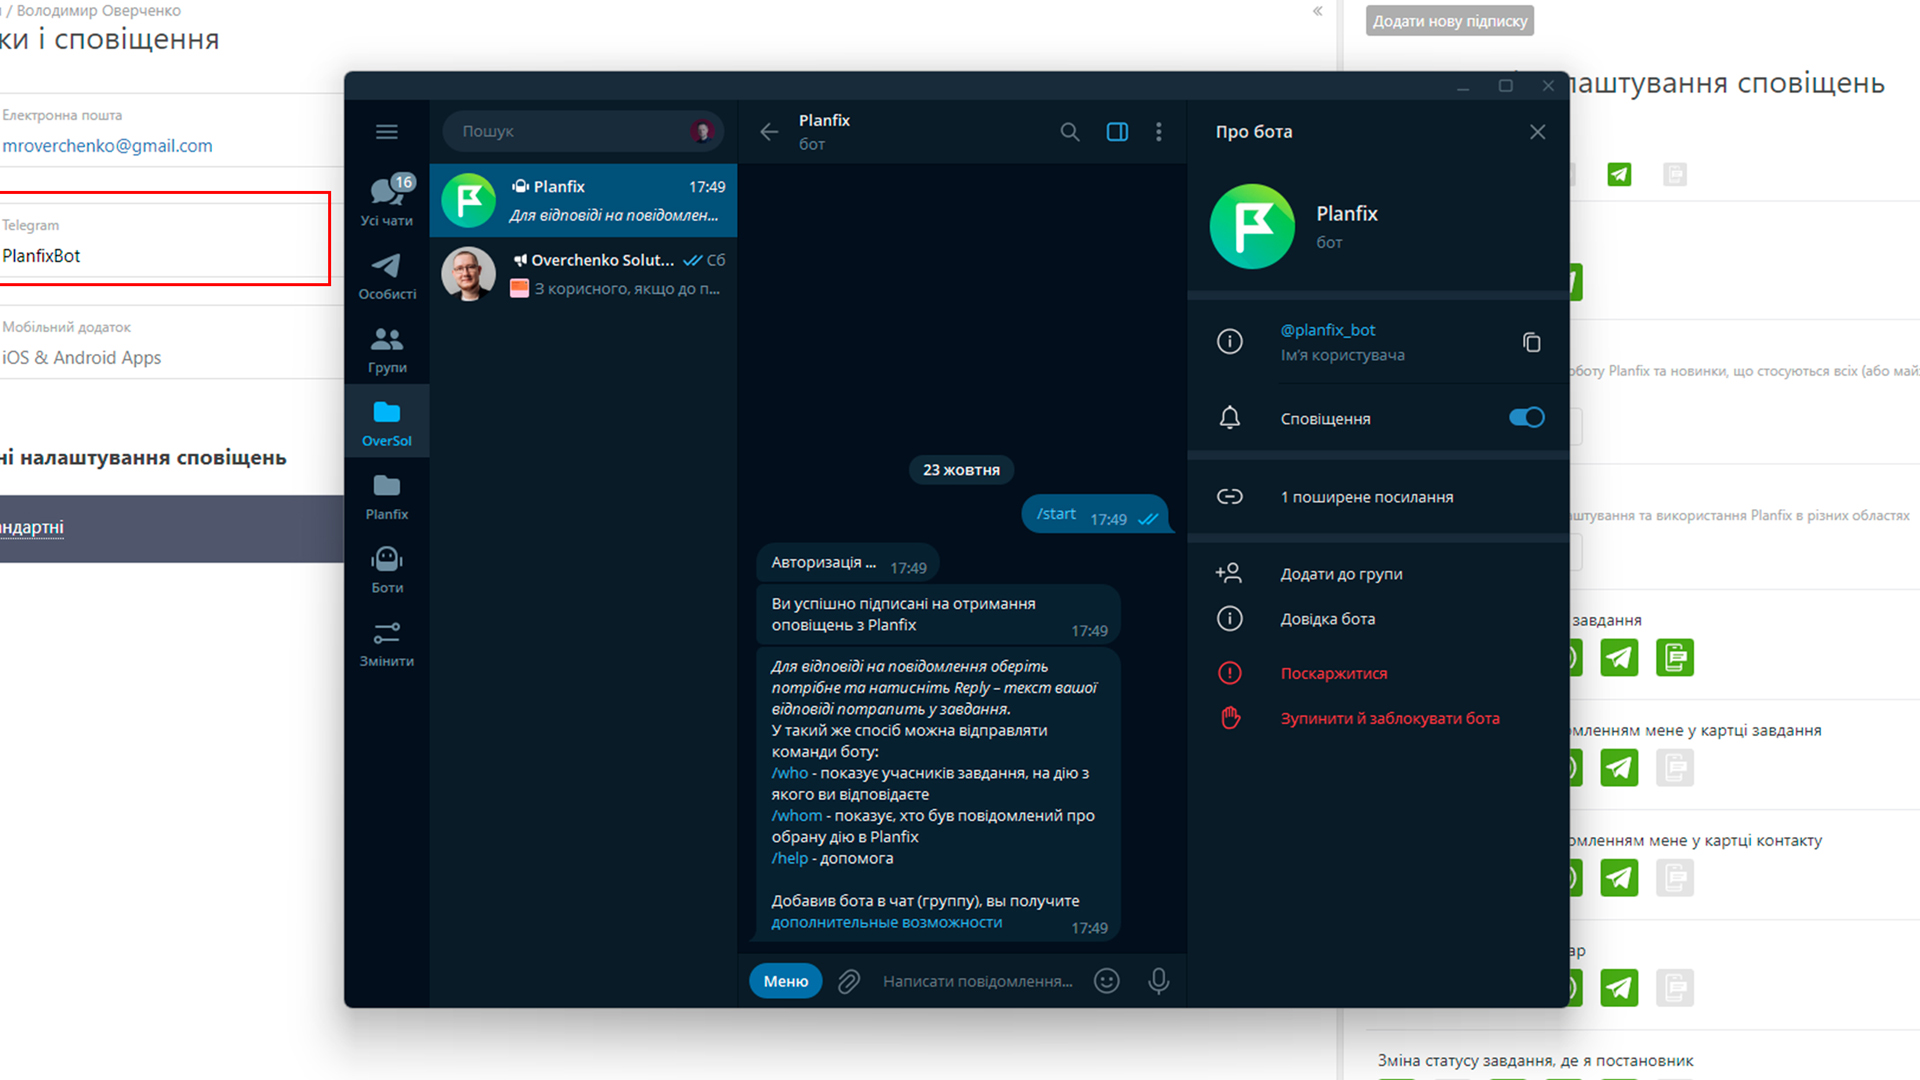Toggle document icon under 'у картці завдання' row
Viewport: 1920px width, 1080px height.
pos(1675,768)
